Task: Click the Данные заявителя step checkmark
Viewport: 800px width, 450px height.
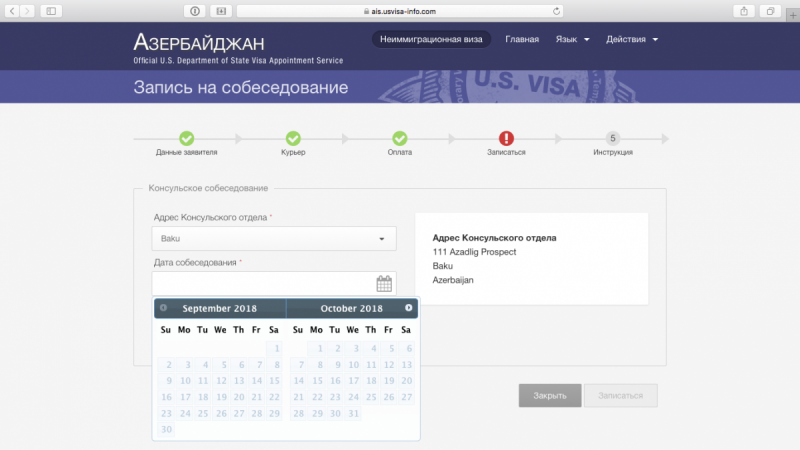Action: (186, 138)
